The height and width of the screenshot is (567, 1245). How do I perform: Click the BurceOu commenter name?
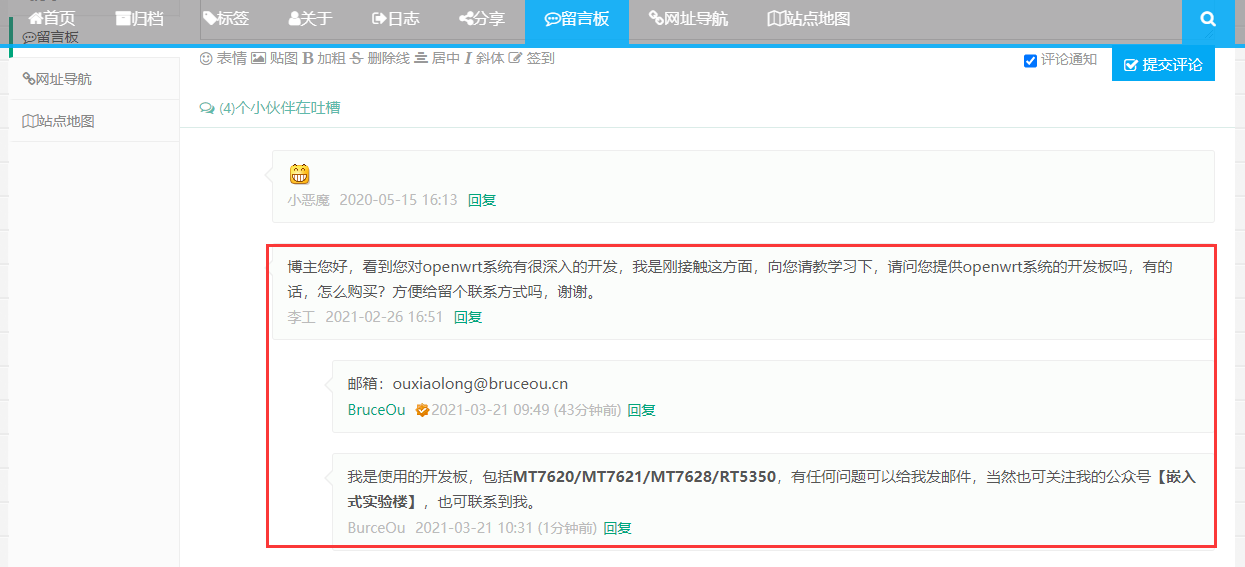click(x=377, y=528)
